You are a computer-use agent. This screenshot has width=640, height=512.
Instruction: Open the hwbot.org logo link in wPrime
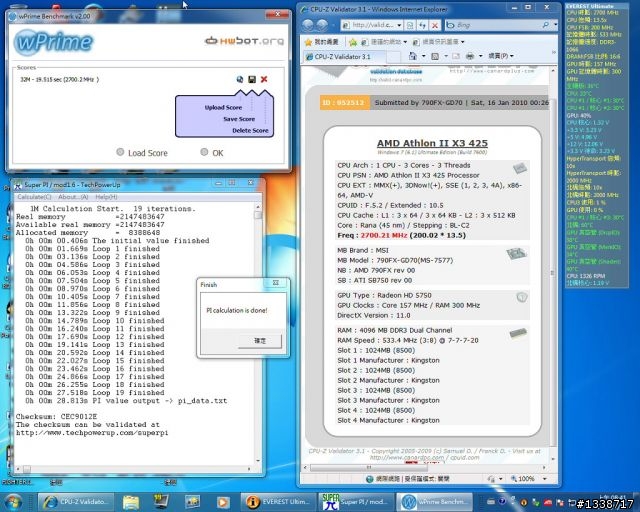(244, 41)
